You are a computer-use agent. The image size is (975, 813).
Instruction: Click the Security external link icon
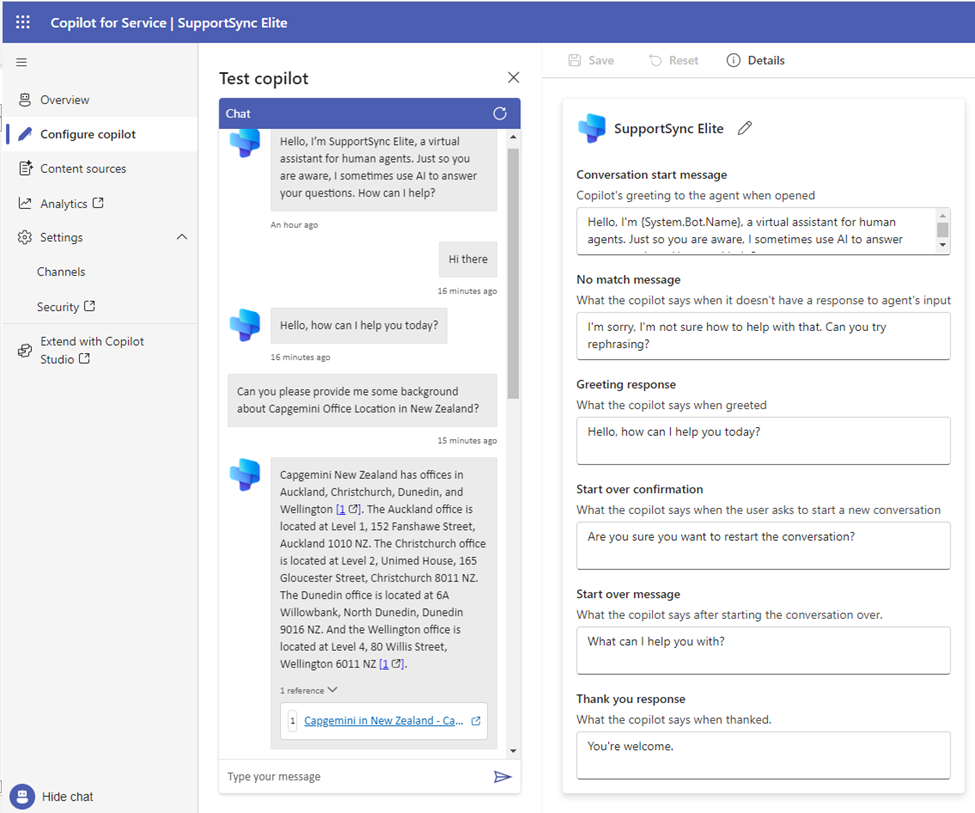pos(90,306)
